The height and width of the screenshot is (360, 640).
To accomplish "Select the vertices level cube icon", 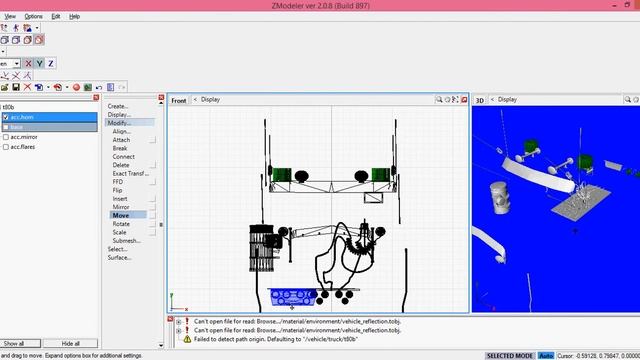I will click(x=4, y=40).
